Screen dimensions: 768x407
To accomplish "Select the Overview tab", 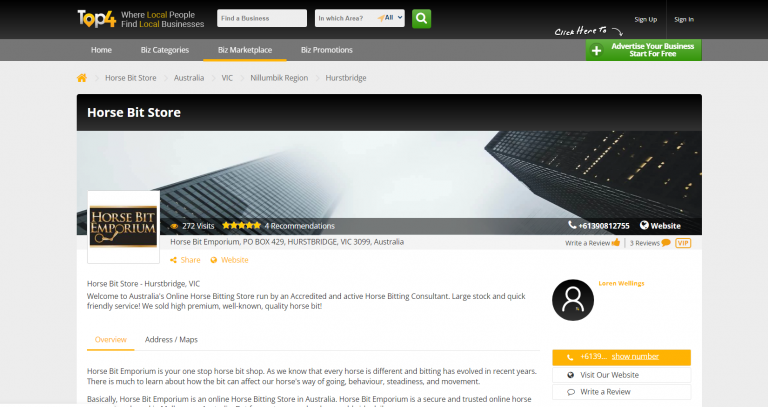I will pos(110,340).
